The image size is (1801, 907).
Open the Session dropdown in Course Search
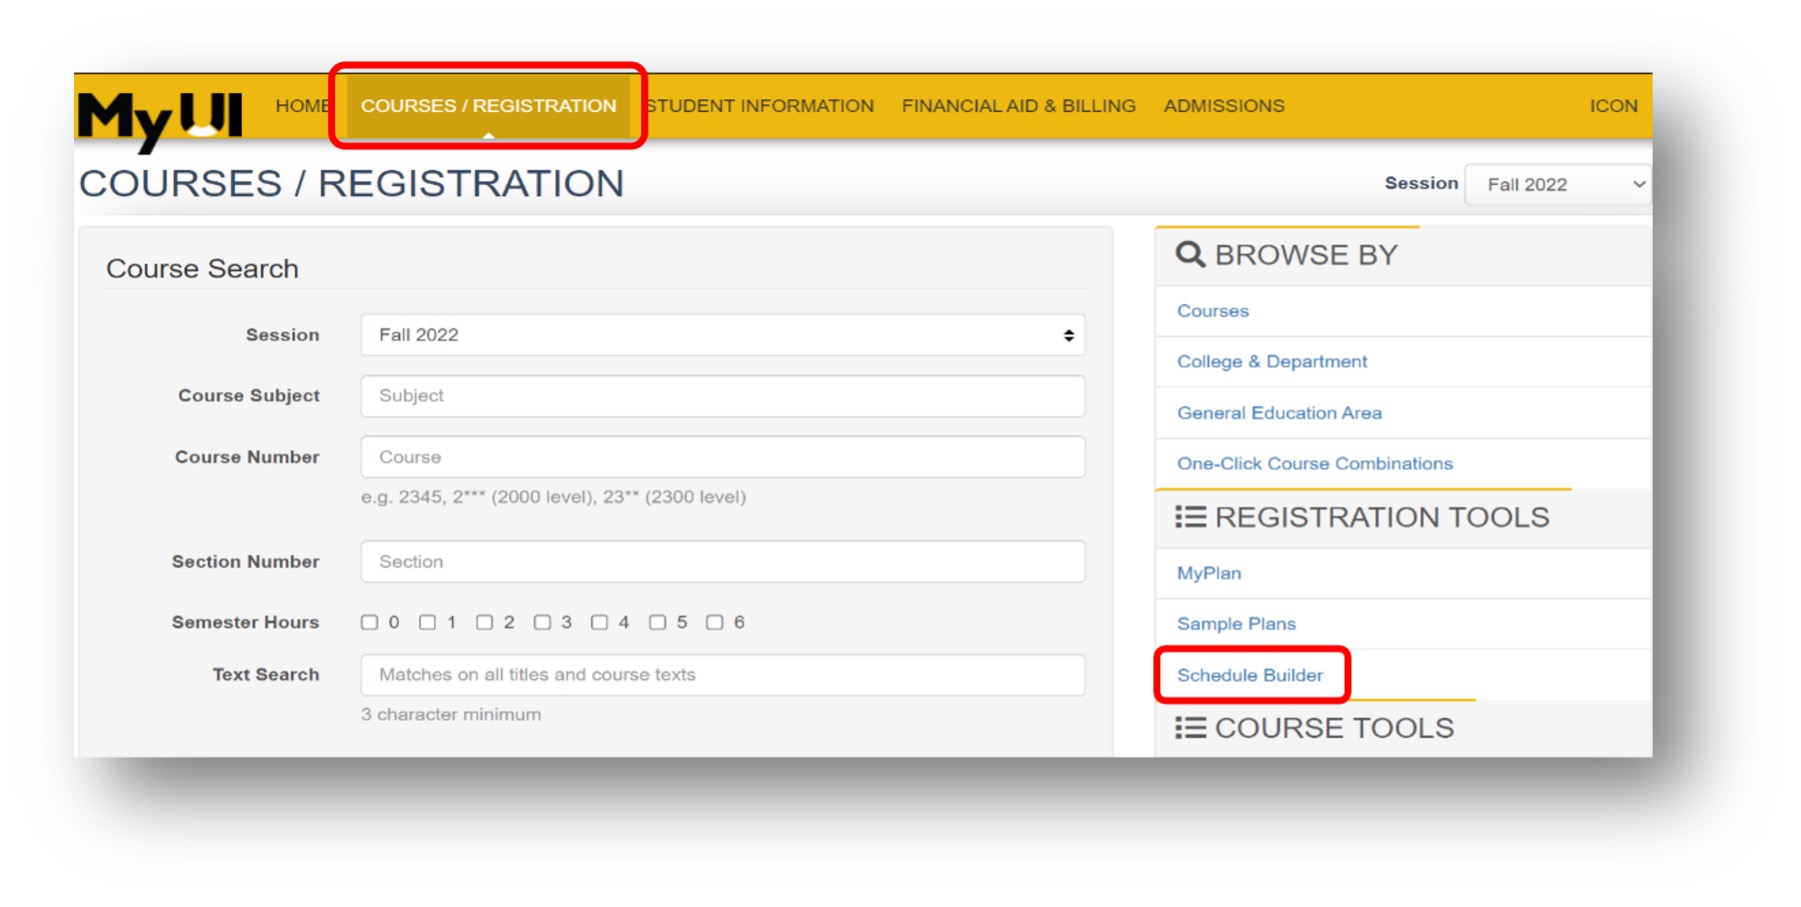click(x=722, y=335)
